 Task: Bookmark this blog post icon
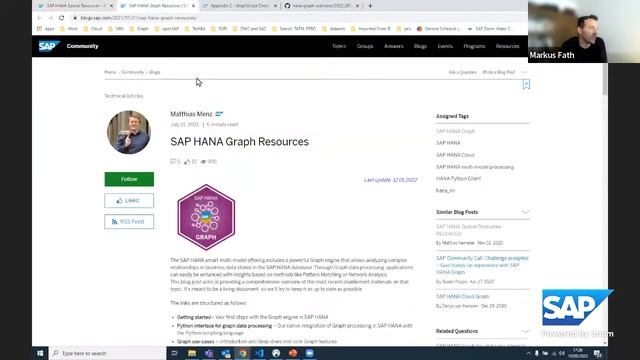click(x=526, y=84)
